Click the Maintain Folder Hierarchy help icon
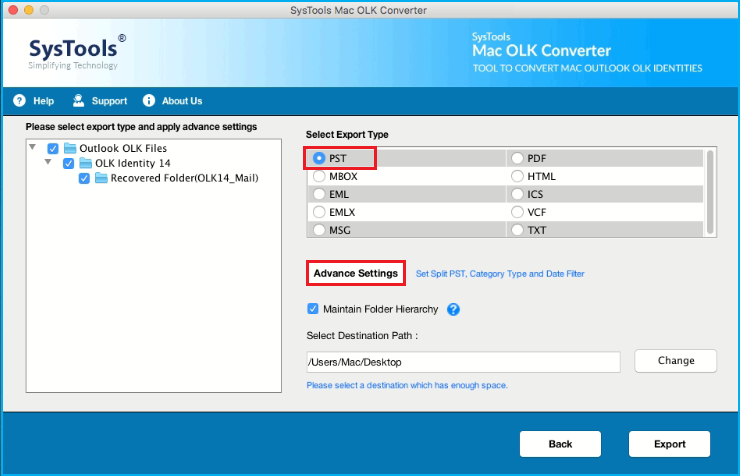The width and height of the screenshot is (740, 476). pos(453,309)
